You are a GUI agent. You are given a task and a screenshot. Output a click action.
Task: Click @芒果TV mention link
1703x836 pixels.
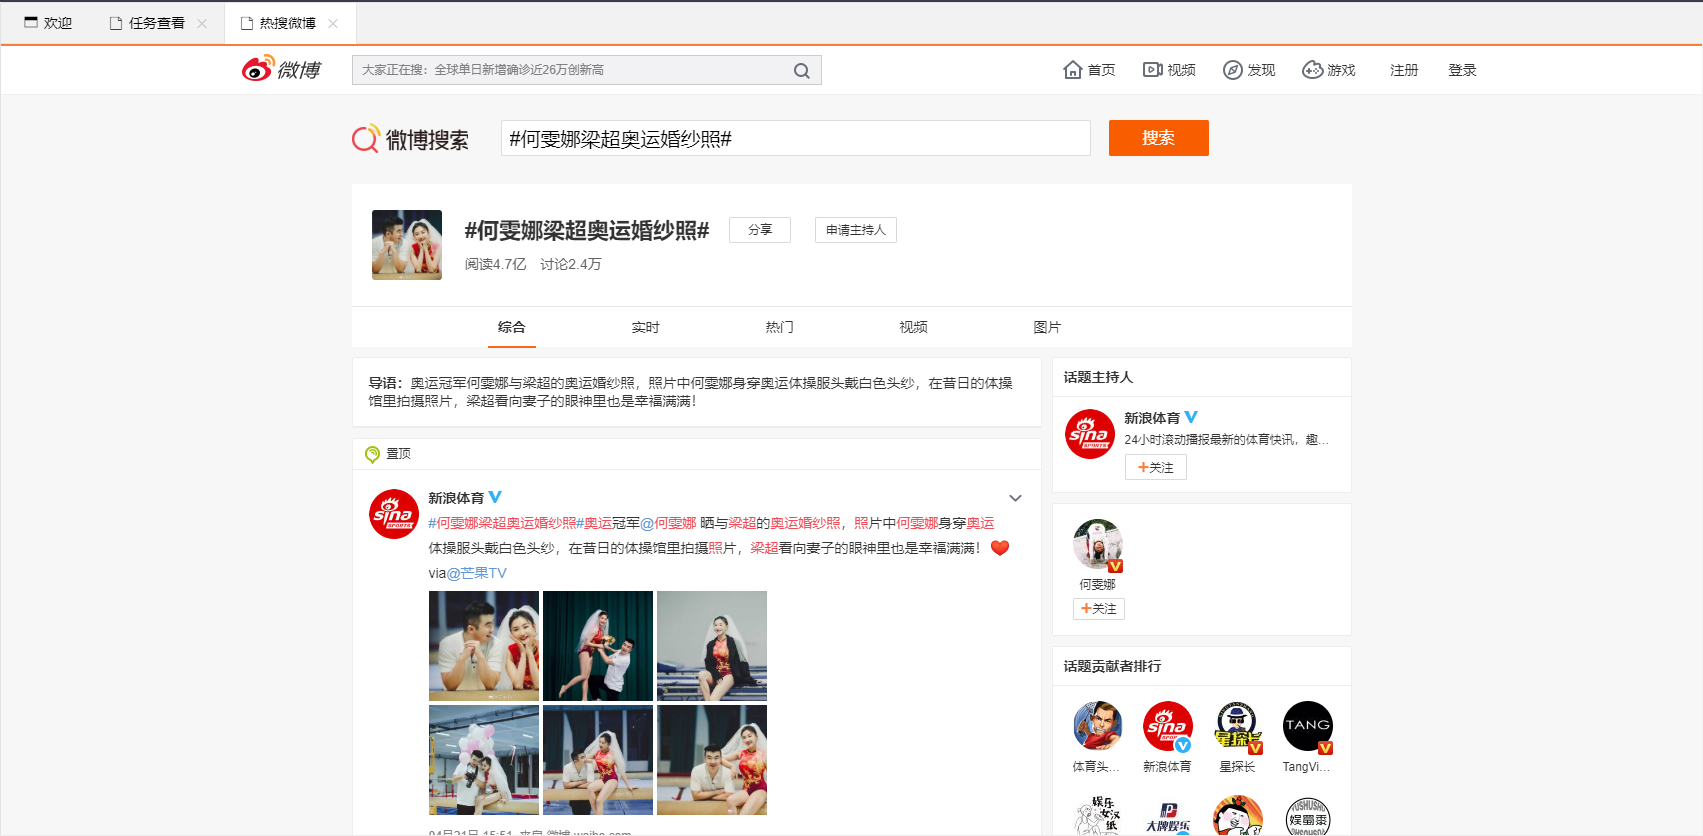point(476,573)
